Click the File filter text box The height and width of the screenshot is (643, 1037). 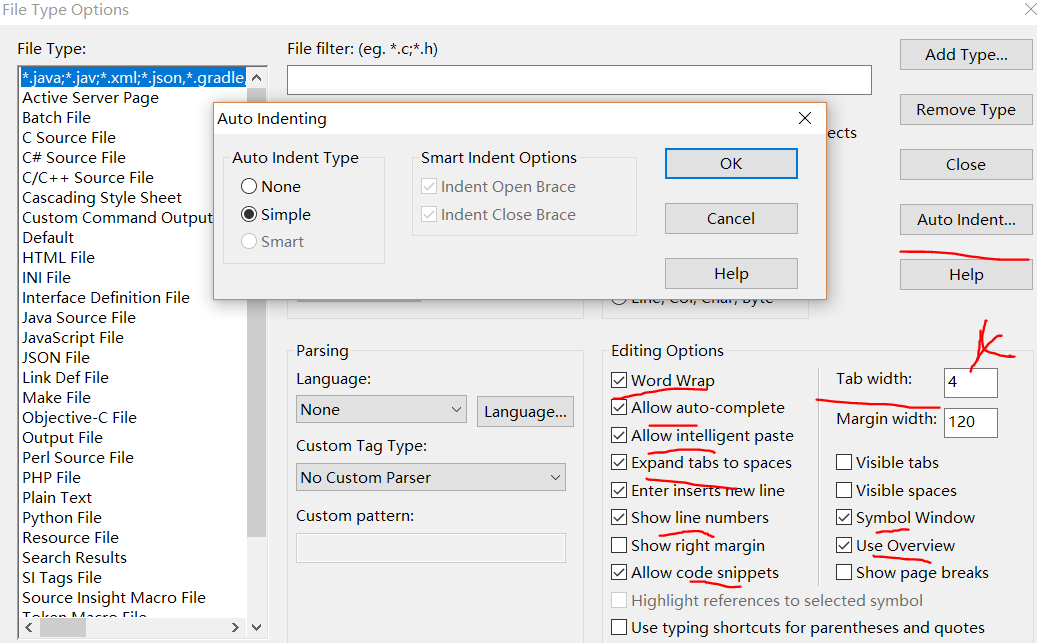click(x=579, y=80)
